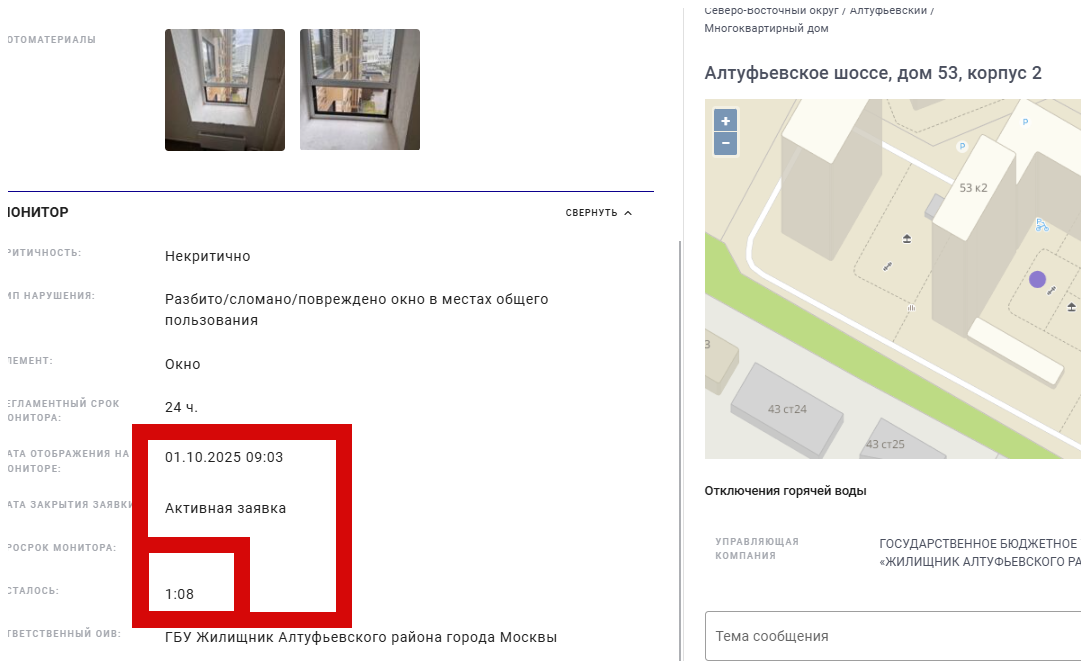Open the first window photo thumbnail
Screen dimensions: 1081x661
[225, 90]
